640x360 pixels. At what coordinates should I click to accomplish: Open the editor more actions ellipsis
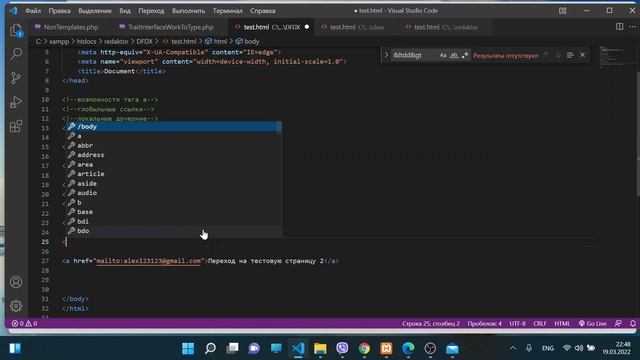pos(632,27)
